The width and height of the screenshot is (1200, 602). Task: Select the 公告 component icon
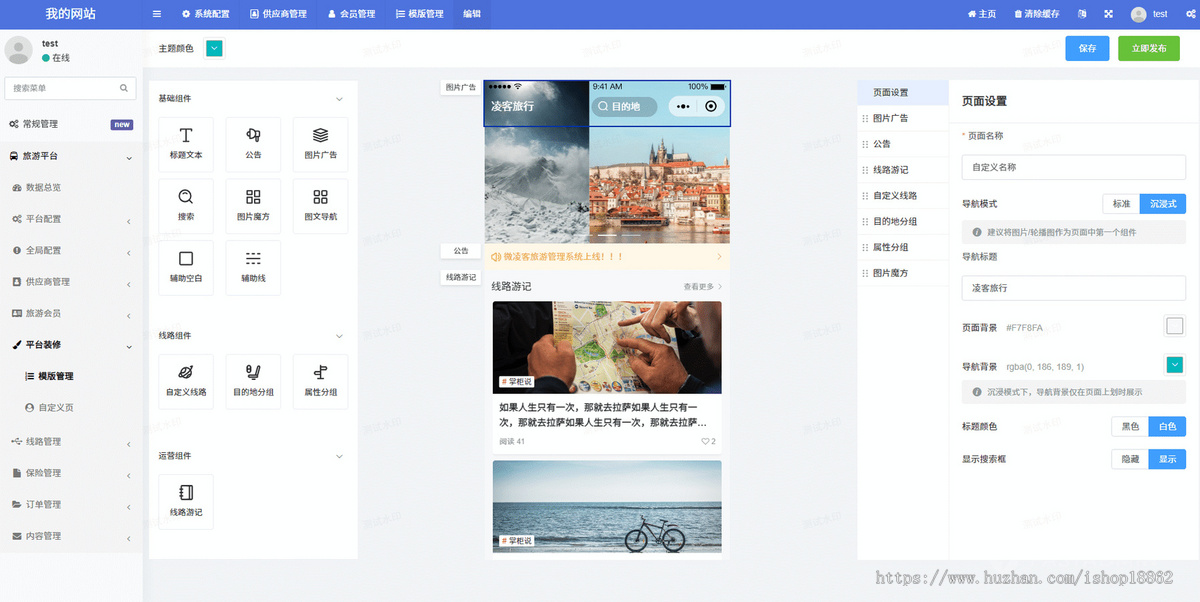point(253,143)
